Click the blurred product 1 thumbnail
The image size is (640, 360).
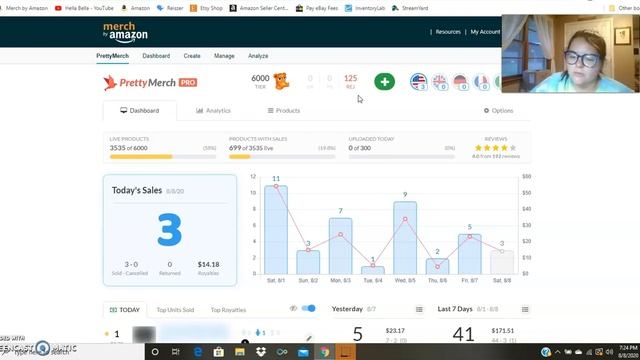[144, 335]
